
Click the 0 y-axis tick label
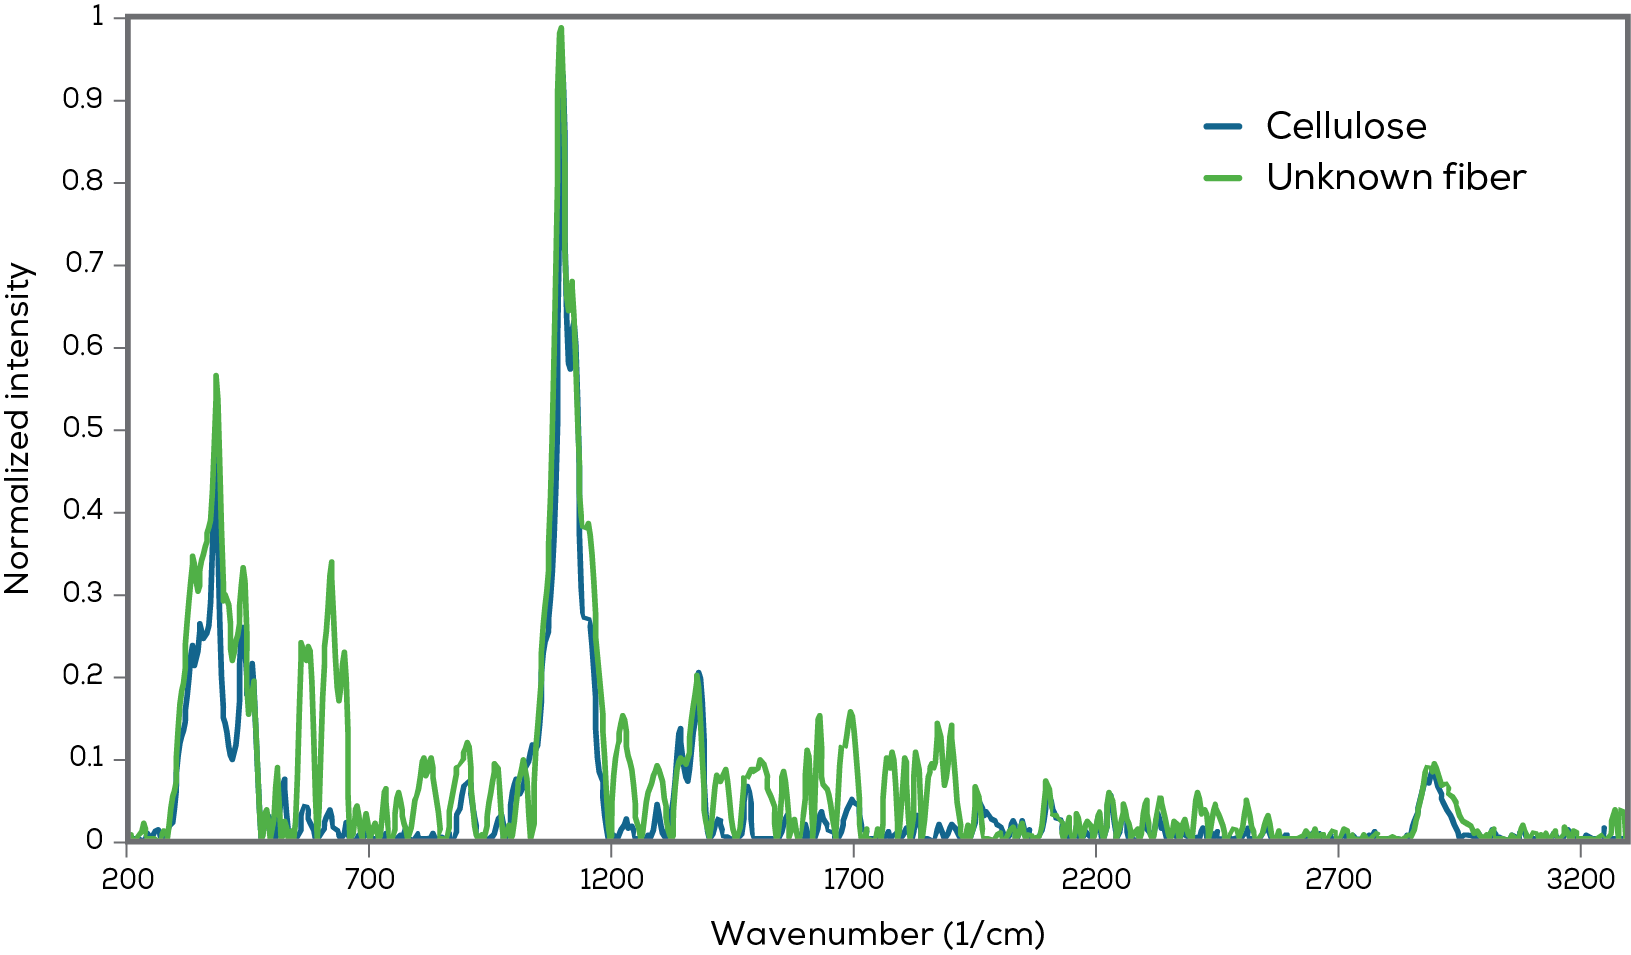tap(95, 841)
